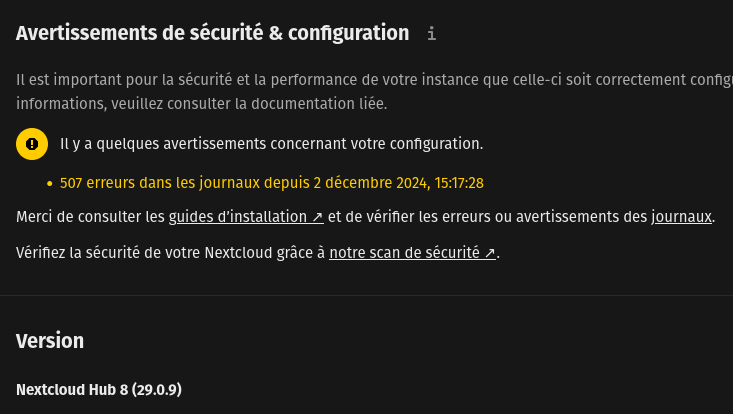Click the info icon beside the security heading

point(432,34)
